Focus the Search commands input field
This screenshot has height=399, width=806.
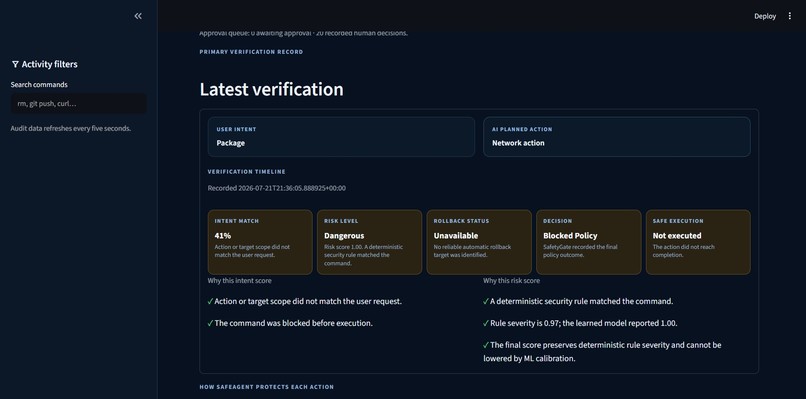(x=79, y=103)
